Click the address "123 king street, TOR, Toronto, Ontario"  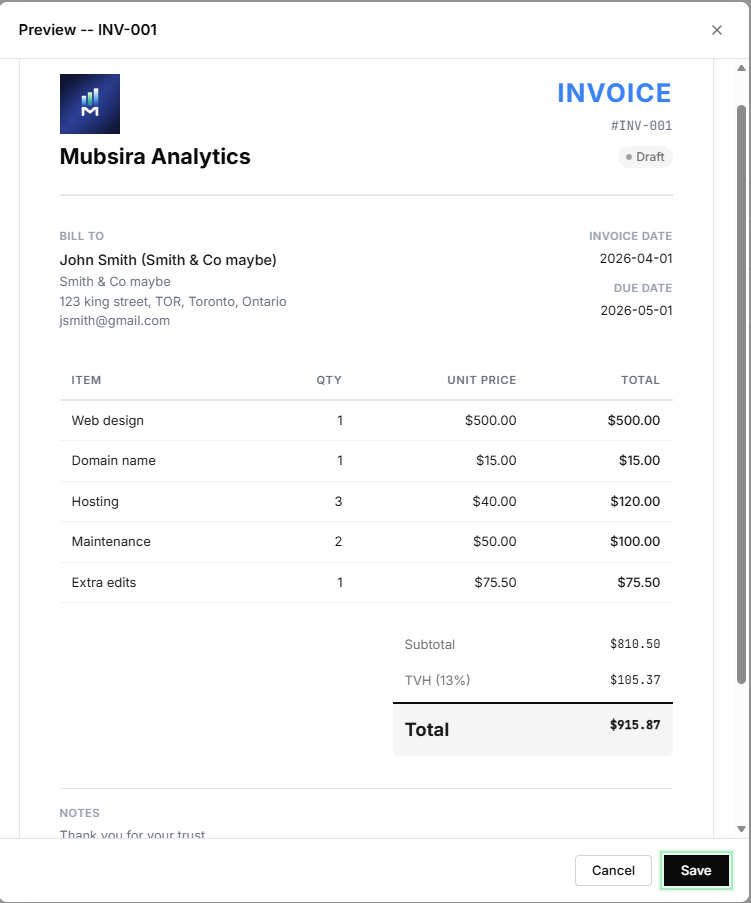(x=173, y=302)
